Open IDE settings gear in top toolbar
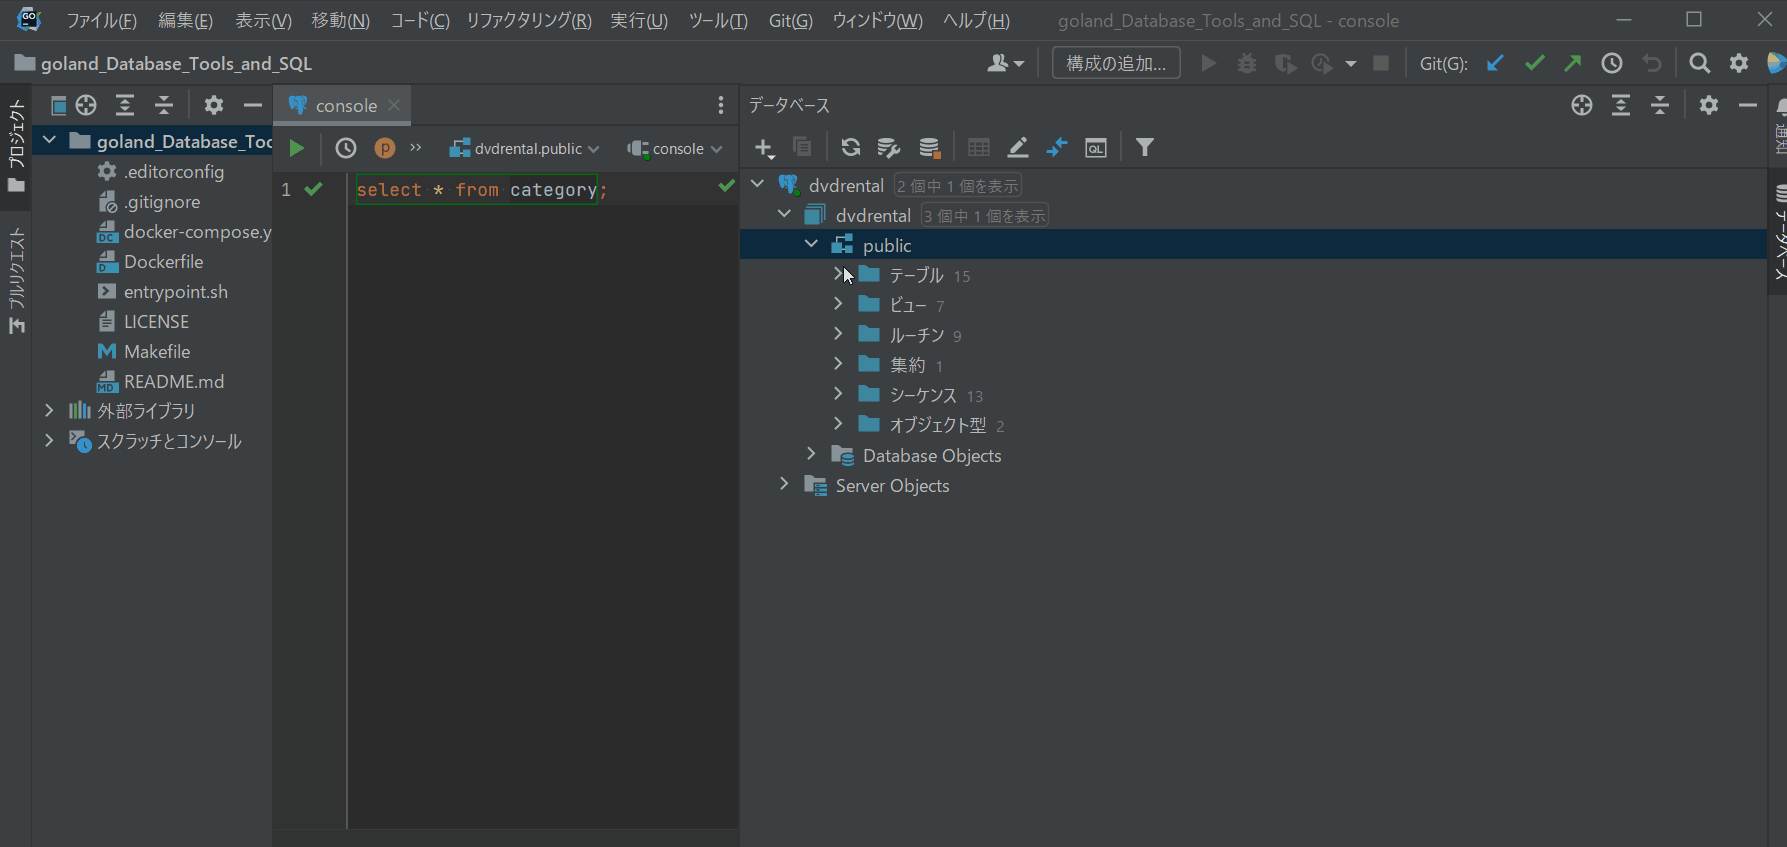Image resolution: width=1787 pixels, height=847 pixels. [1739, 63]
